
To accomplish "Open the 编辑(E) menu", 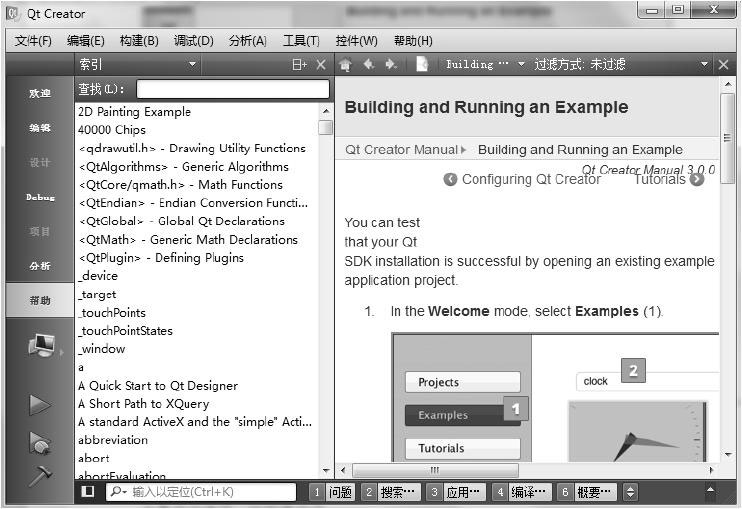I will 86,41.
